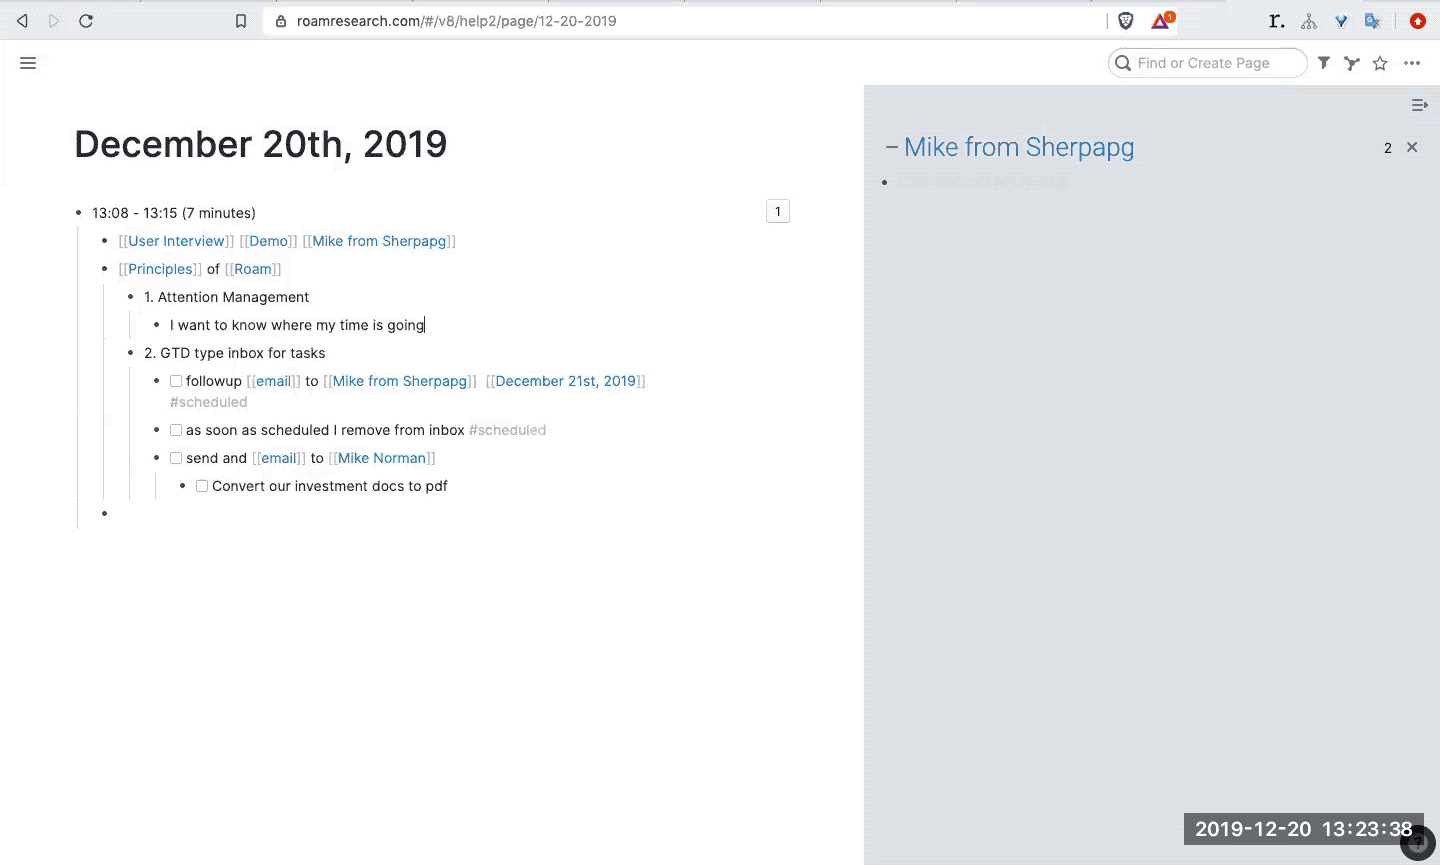Click bullet of '13:08 - 13:15' block
Viewport: 1440px width, 865px height.
79,213
